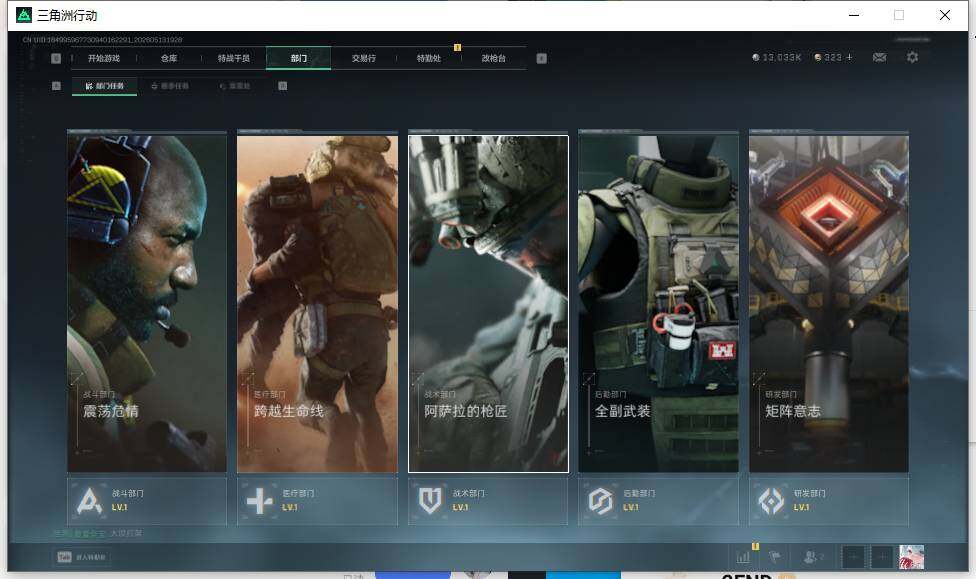Open the mail envelope icon
The height and width of the screenshot is (579, 976).
coord(880,57)
